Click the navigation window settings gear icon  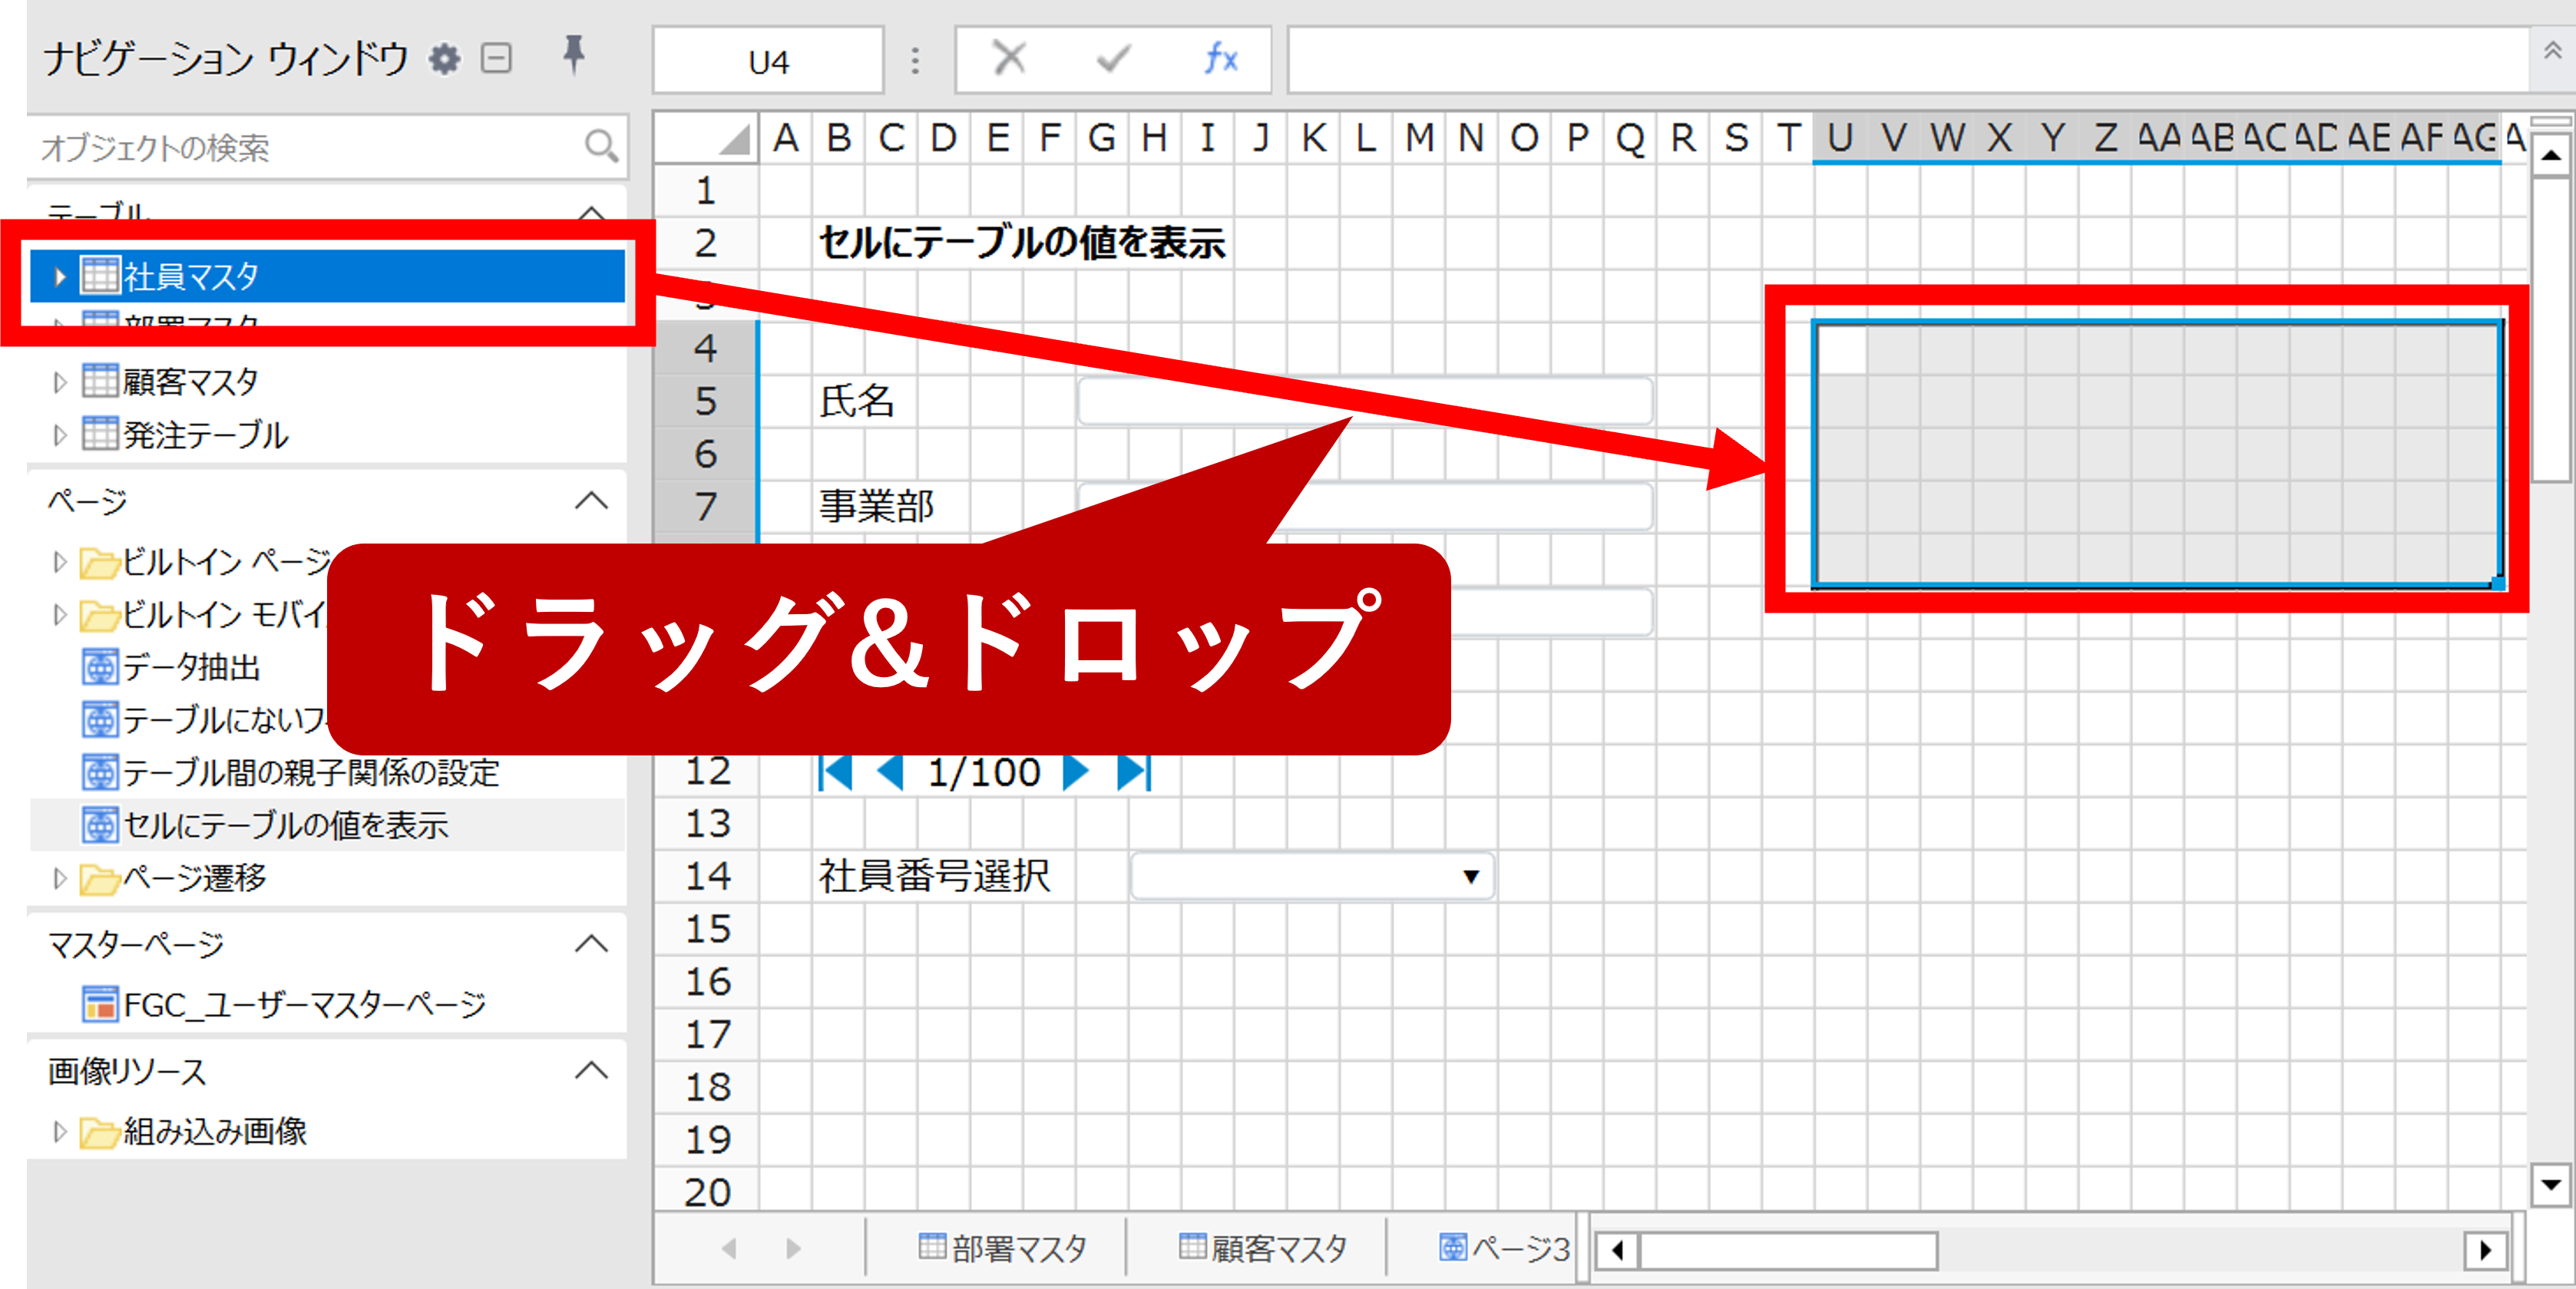pyautogui.click(x=444, y=59)
